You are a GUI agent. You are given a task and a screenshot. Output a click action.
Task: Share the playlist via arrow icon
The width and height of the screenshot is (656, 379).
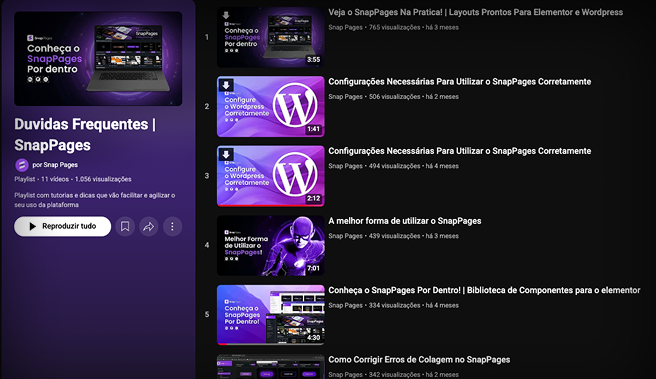(x=149, y=226)
